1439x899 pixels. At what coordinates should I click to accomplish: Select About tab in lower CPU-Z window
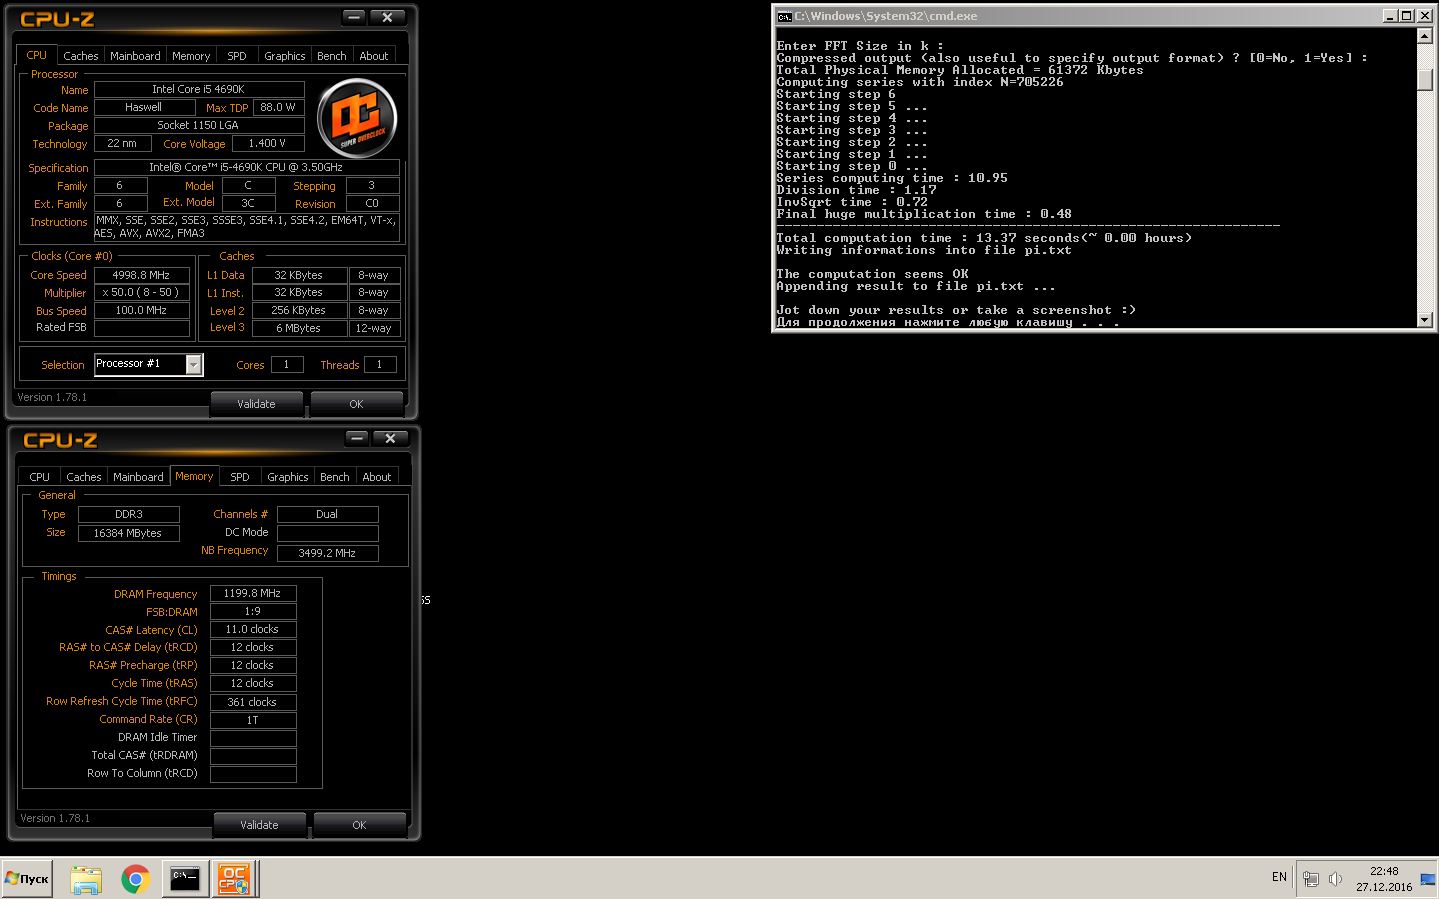pos(377,477)
